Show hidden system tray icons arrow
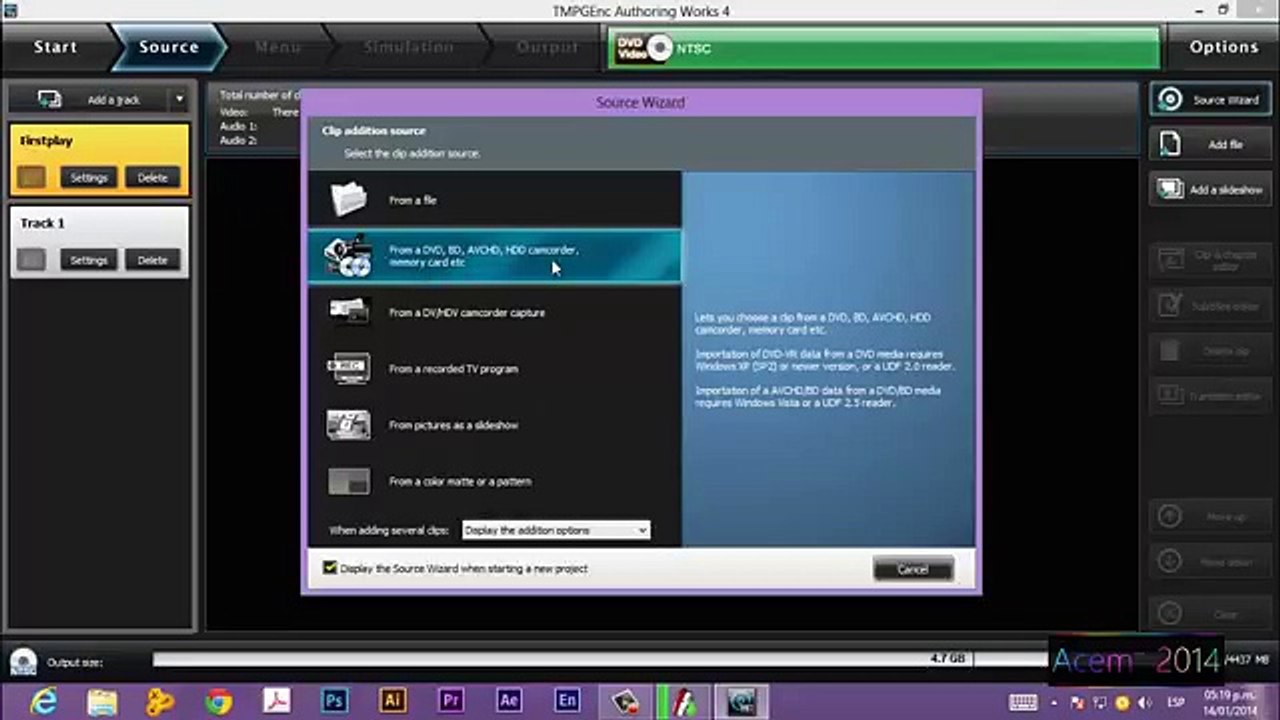This screenshot has height=720, width=1280. (1055, 702)
